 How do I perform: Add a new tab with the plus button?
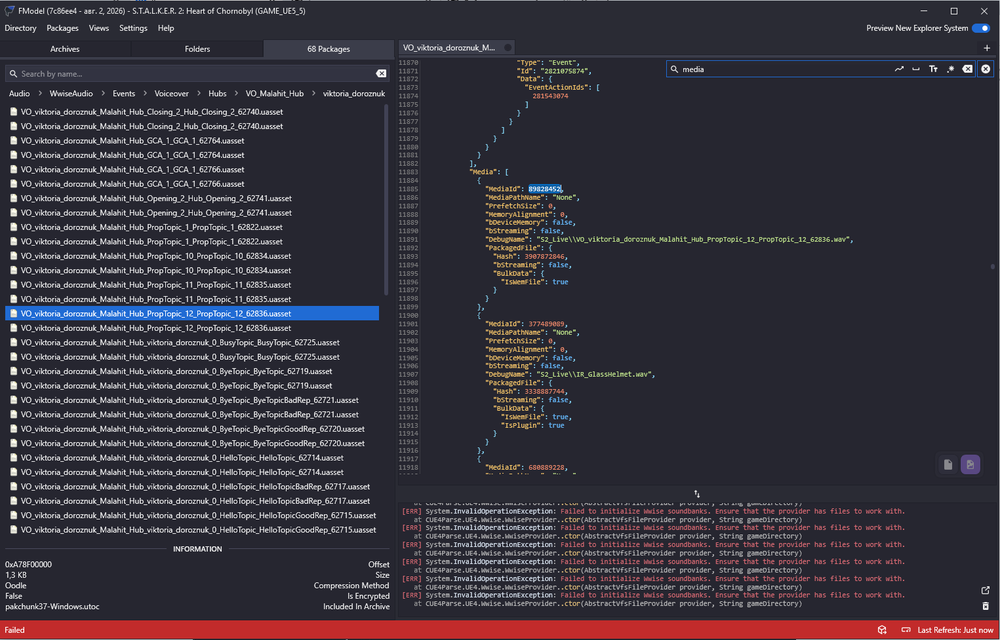tap(987, 48)
